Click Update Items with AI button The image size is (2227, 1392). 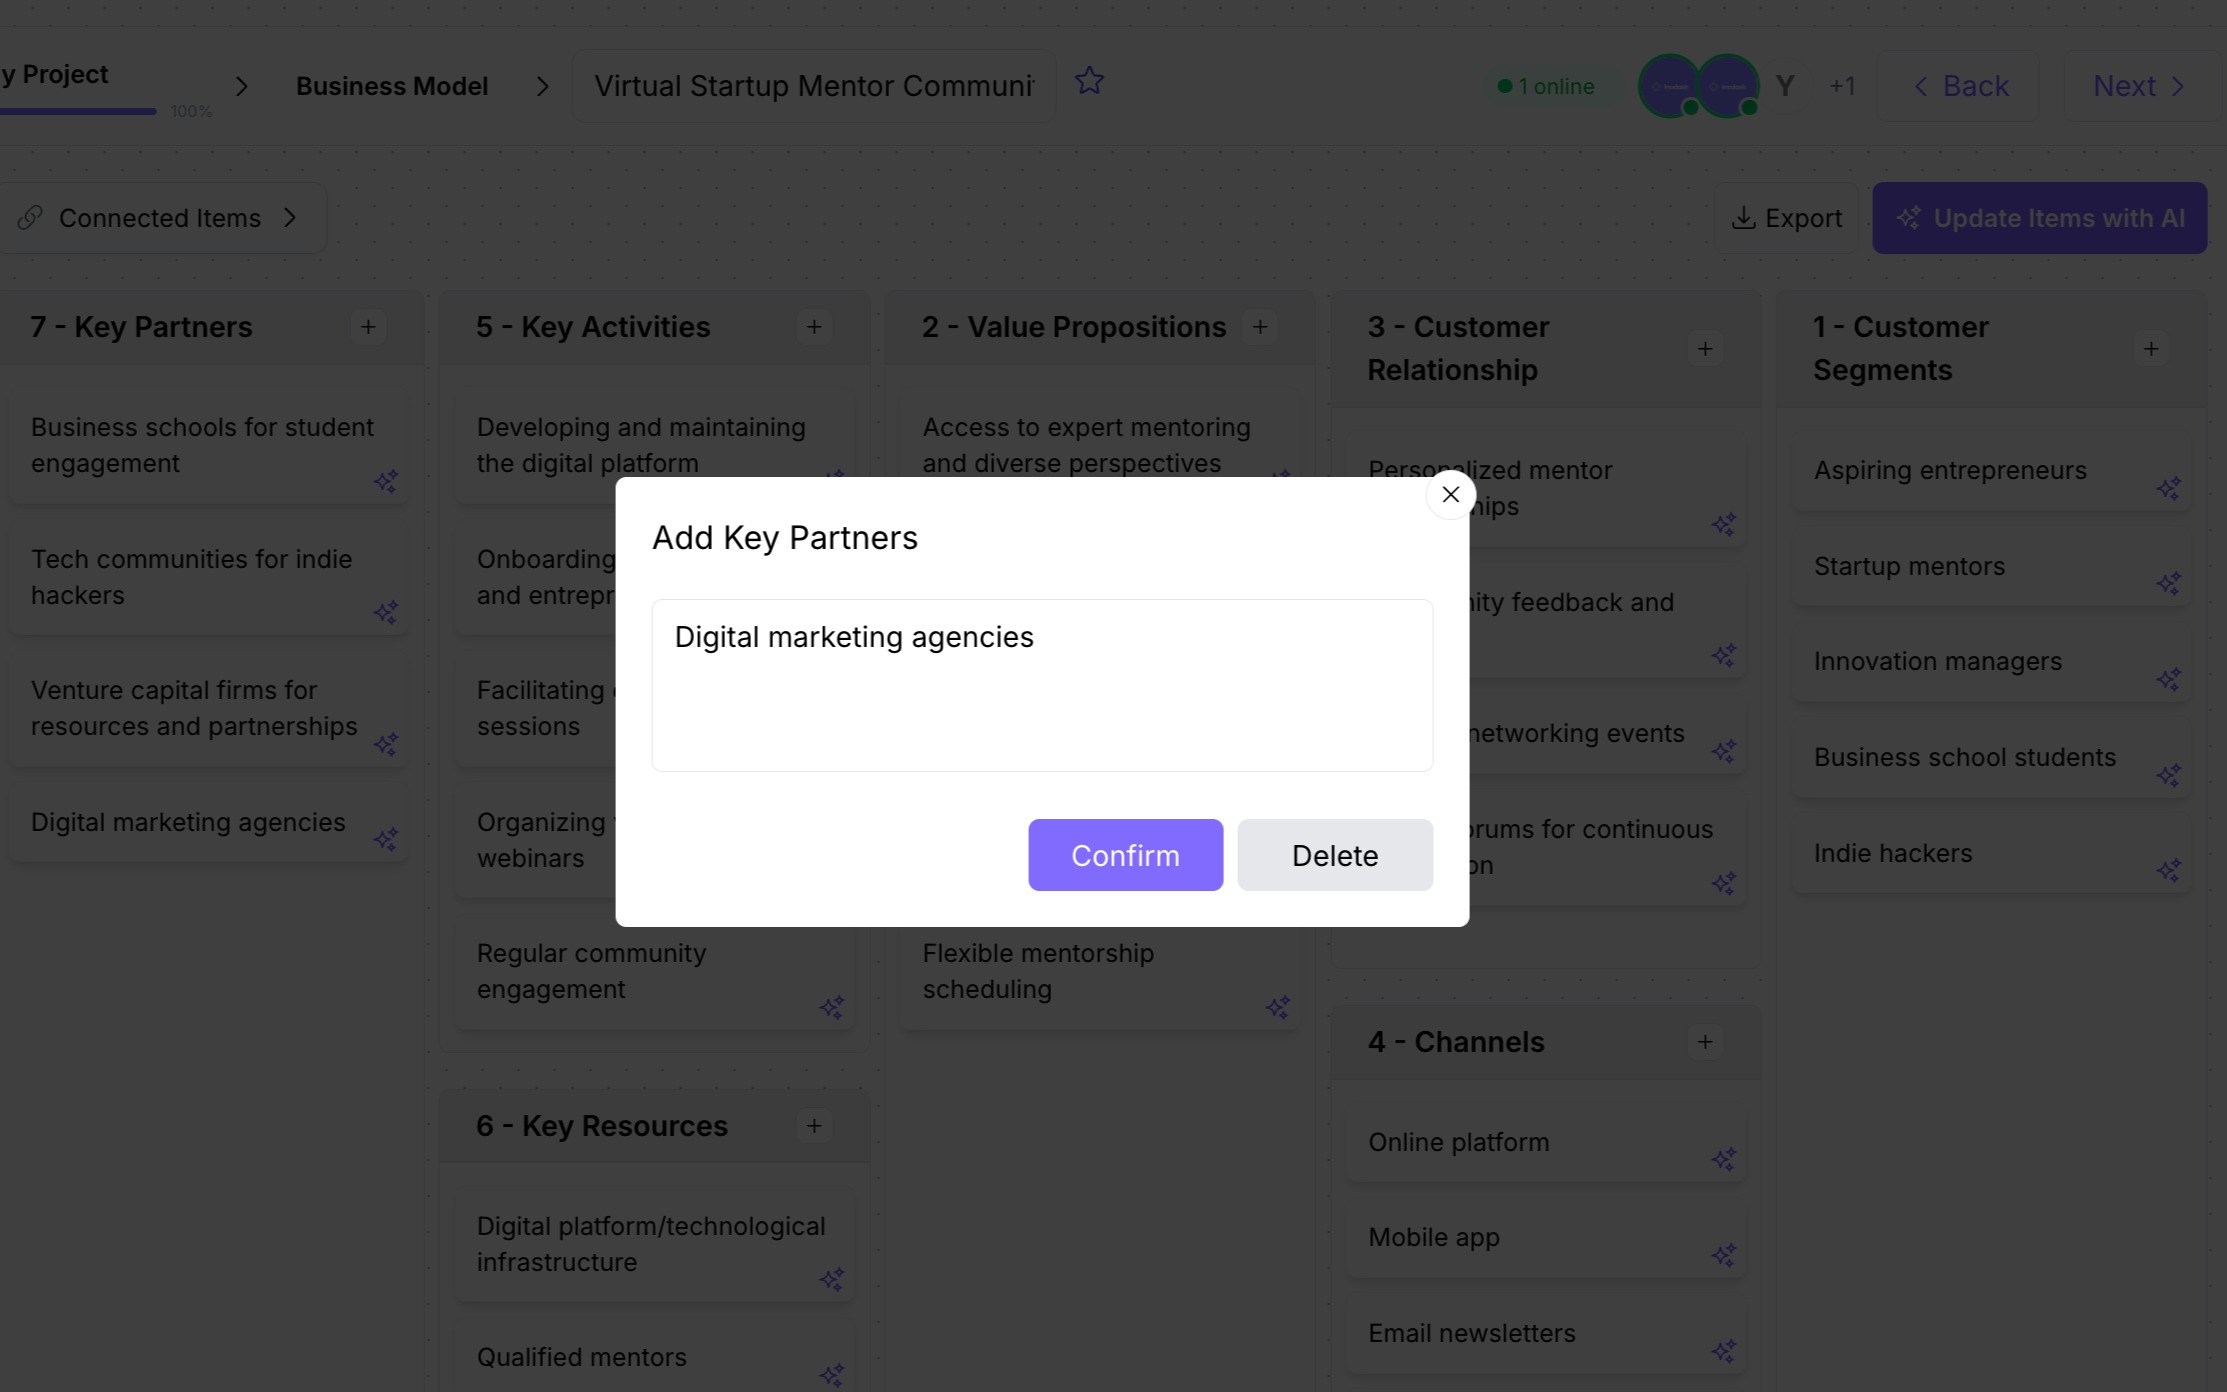2039,218
